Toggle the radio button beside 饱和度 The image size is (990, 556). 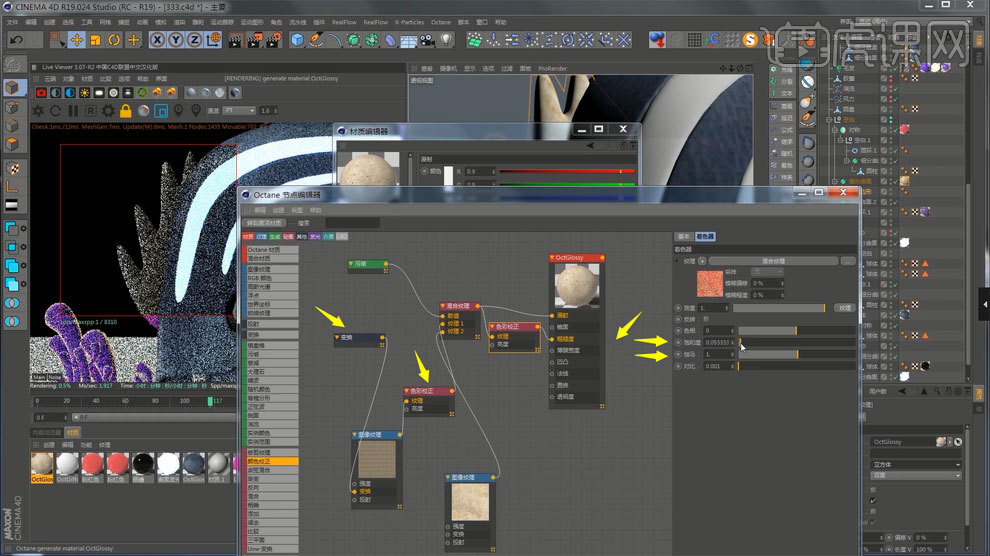pos(679,342)
